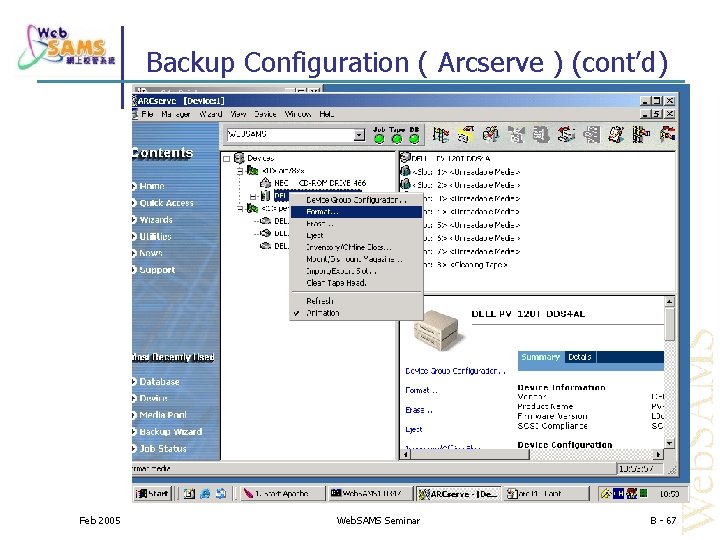
Task: Click the first manager icon right of DB light
Action: [x=440, y=135]
